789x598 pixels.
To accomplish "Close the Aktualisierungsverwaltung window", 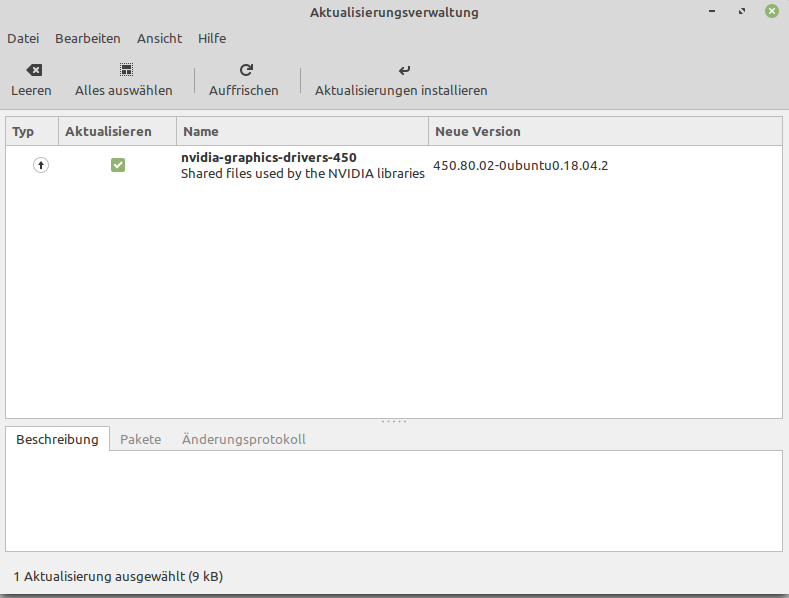I will click(772, 11).
